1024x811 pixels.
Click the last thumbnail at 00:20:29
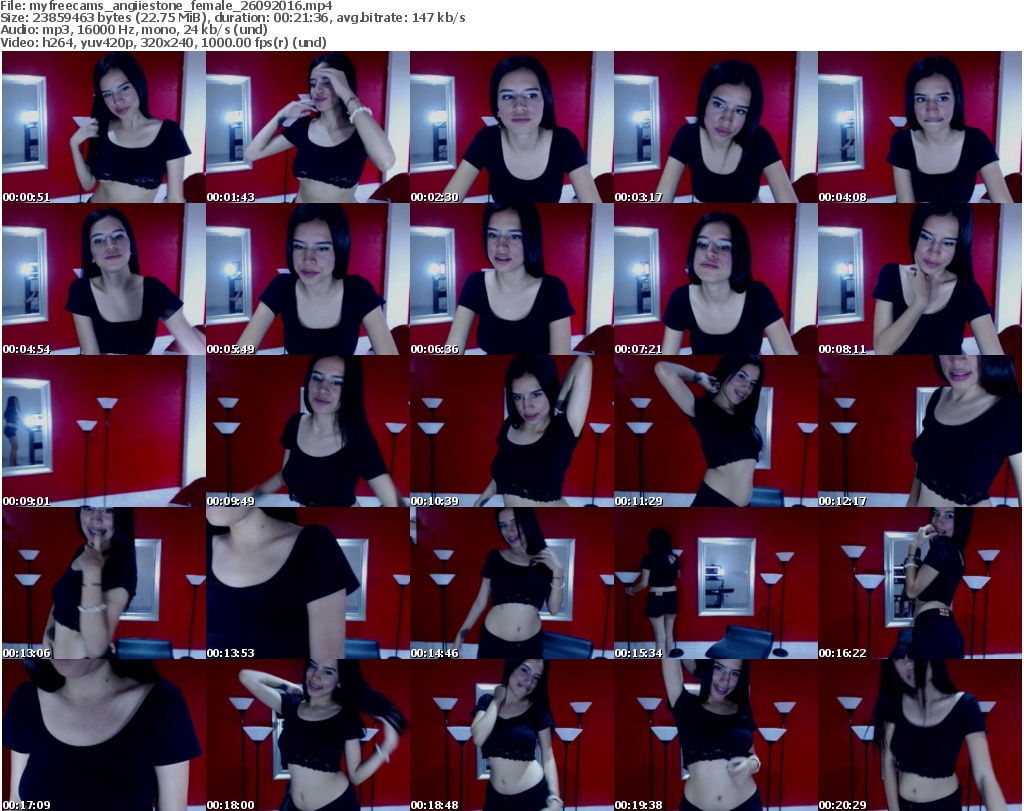pos(919,735)
